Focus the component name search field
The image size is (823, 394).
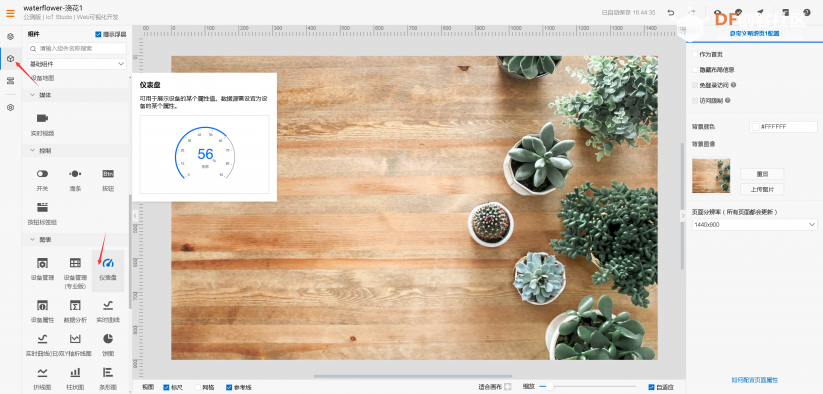[77, 48]
